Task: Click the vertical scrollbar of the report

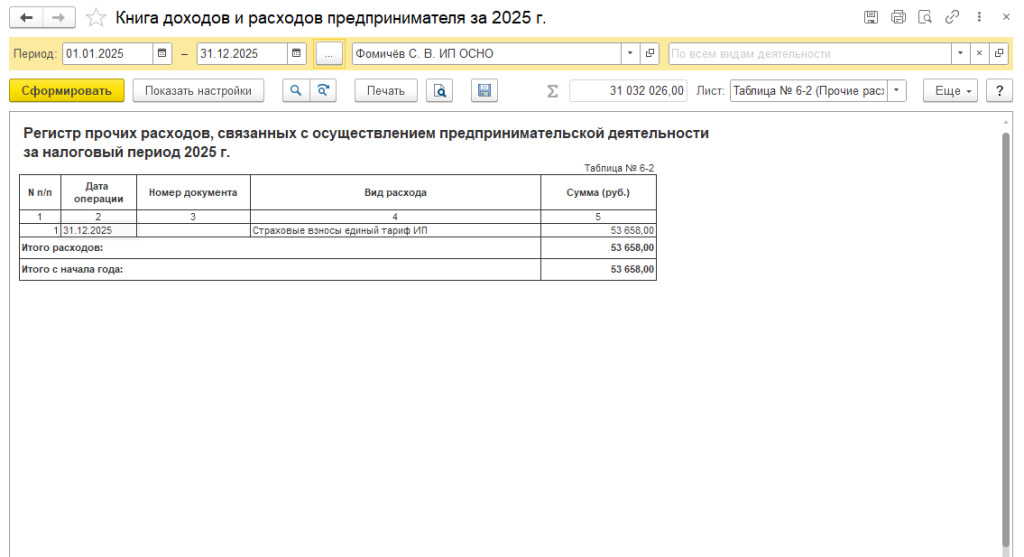Action: 1005,330
